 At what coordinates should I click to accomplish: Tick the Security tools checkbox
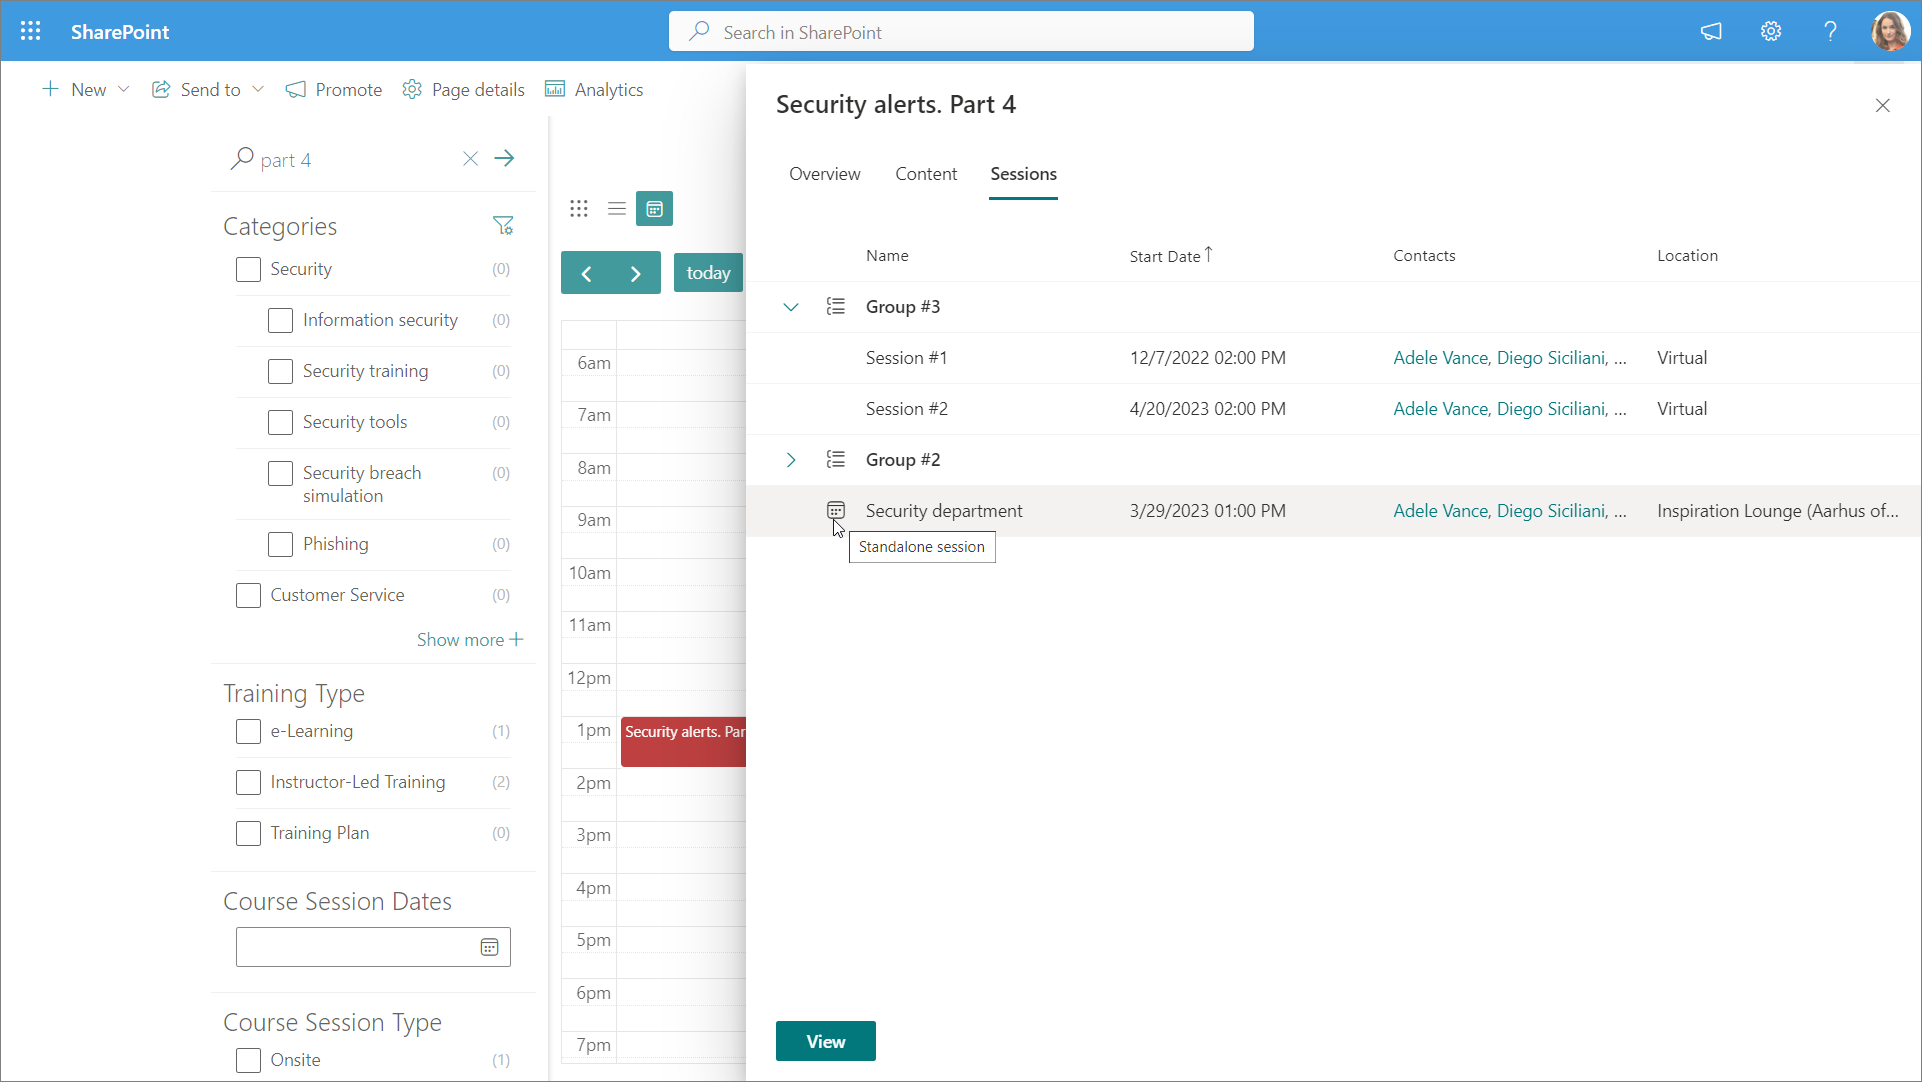point(281,422)
